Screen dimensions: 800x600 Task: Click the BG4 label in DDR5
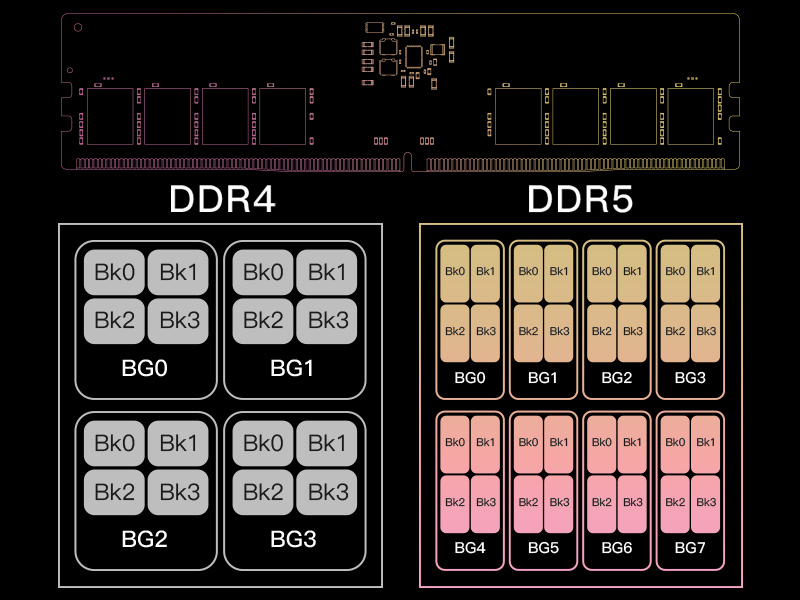470,548
